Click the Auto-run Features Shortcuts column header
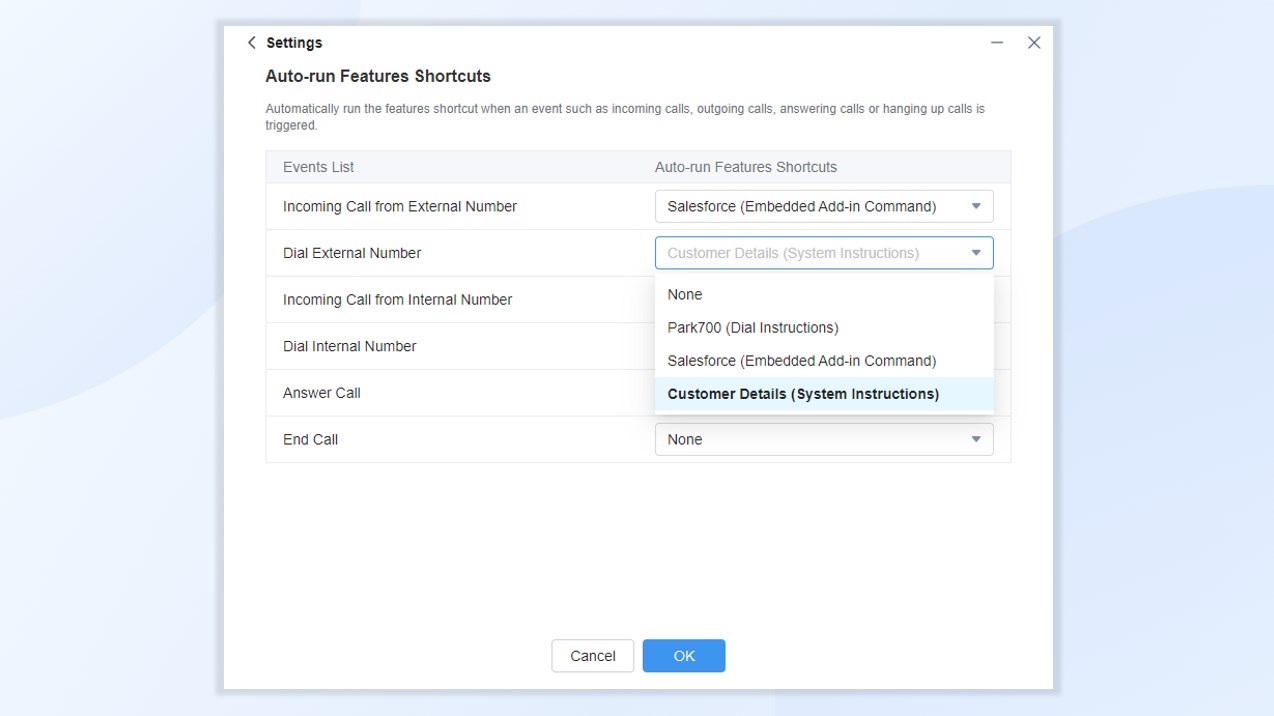This screenshot has width=1274, height=716. [x=745, y=167]
